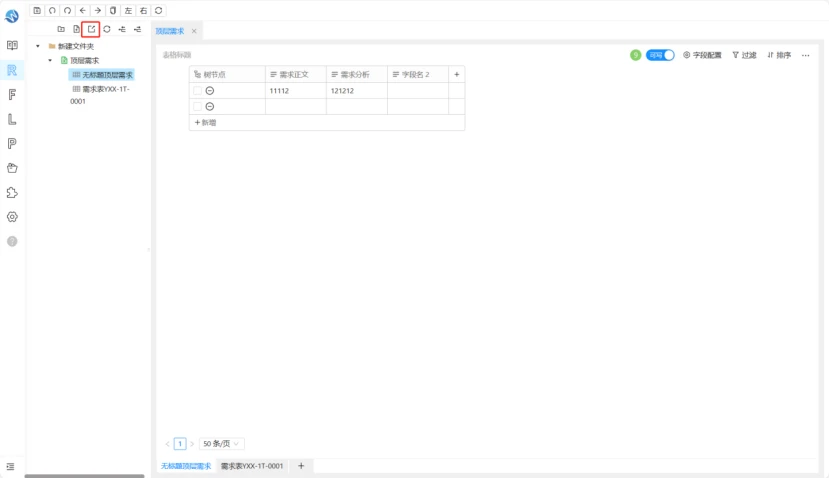Open the P module in sidebar

[12, 143]
